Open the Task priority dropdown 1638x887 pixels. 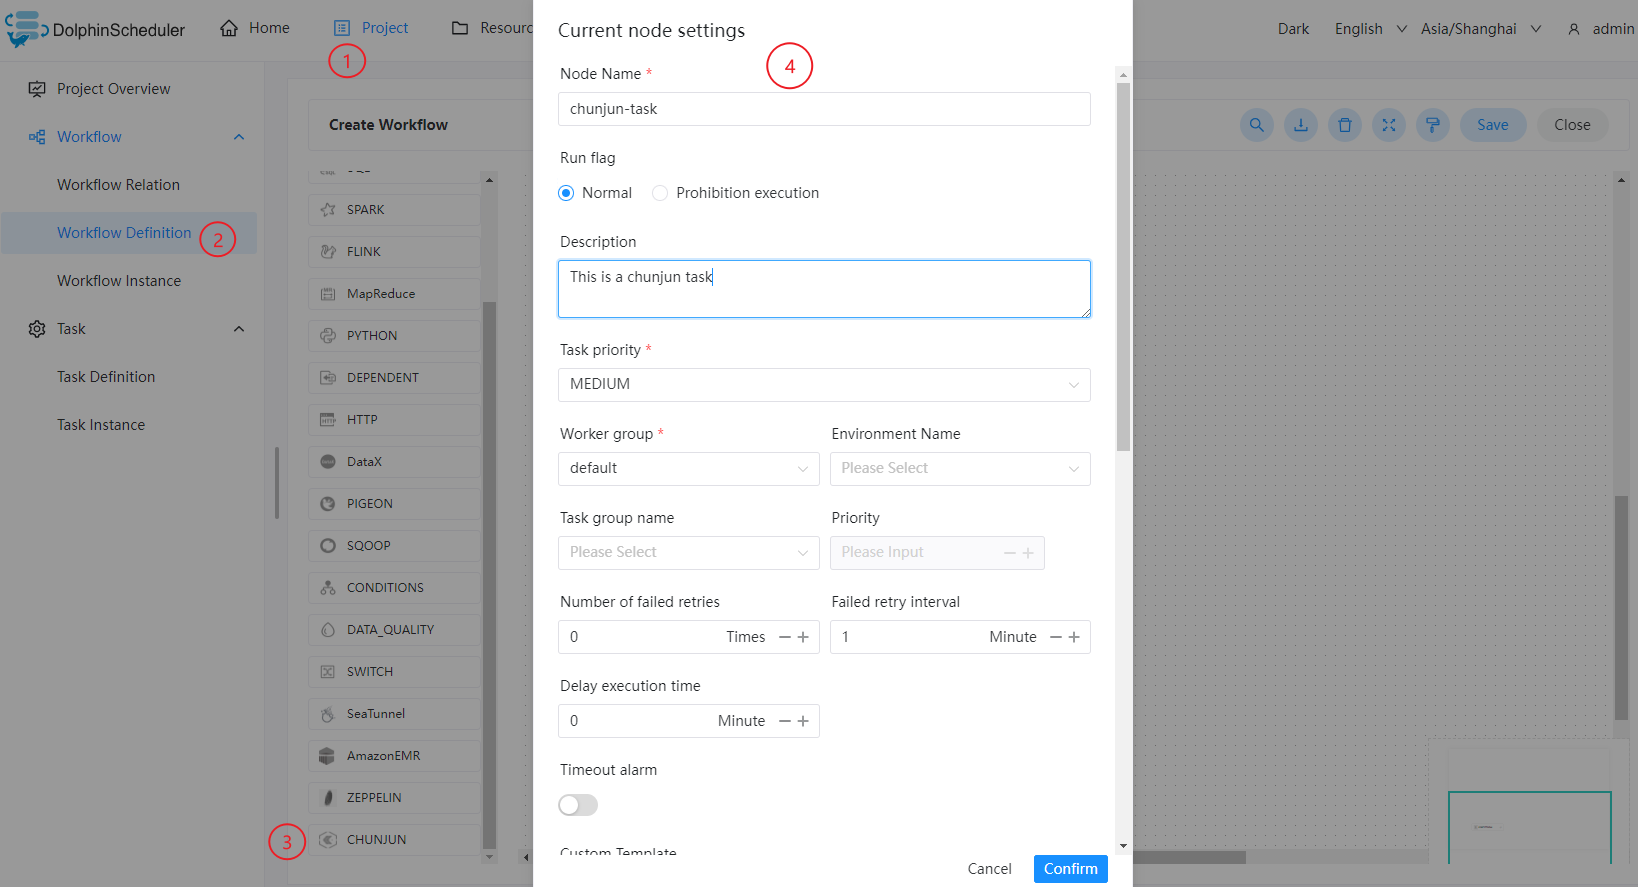[823, 385]
